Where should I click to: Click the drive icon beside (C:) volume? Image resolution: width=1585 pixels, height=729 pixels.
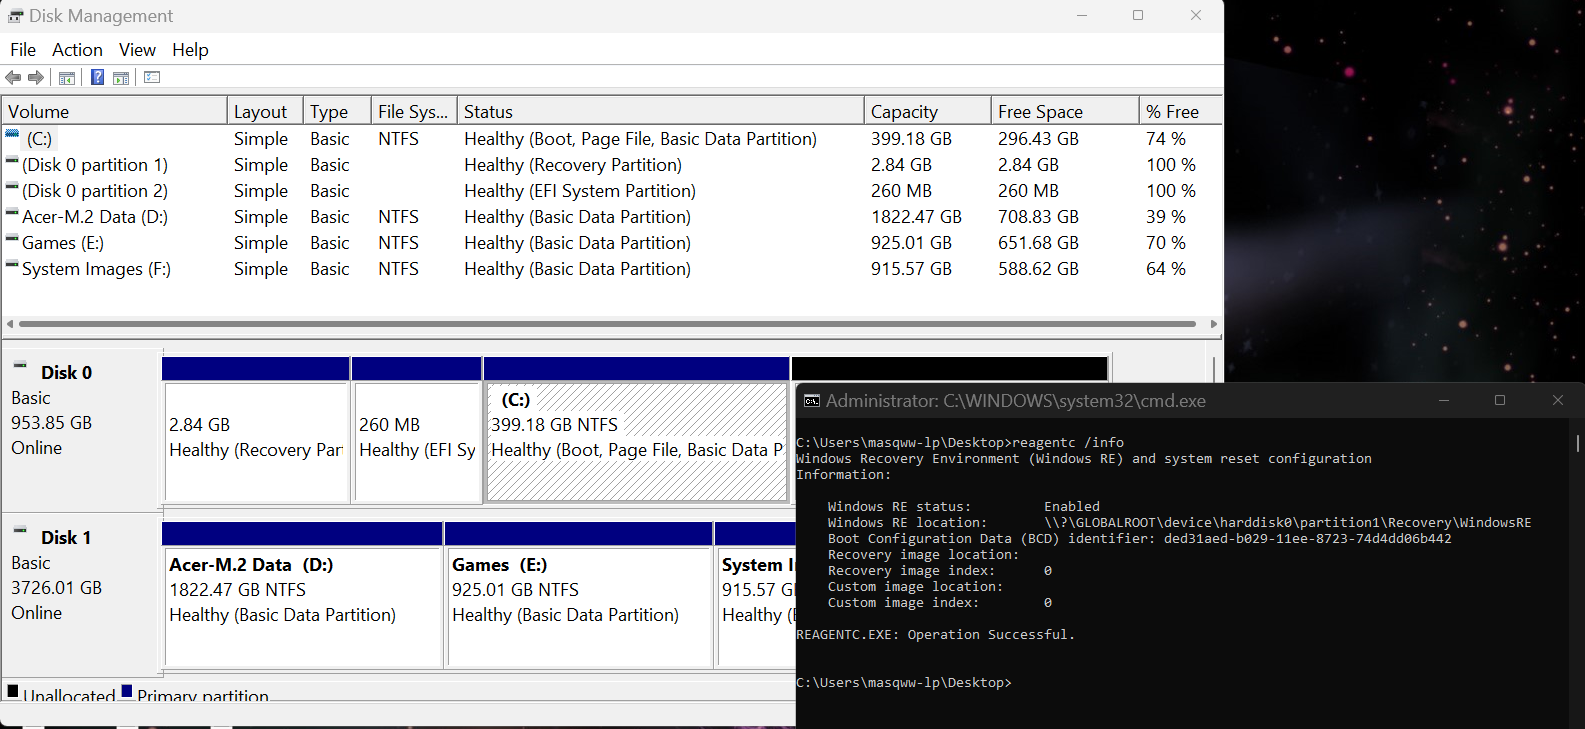[x=12, y=134]
